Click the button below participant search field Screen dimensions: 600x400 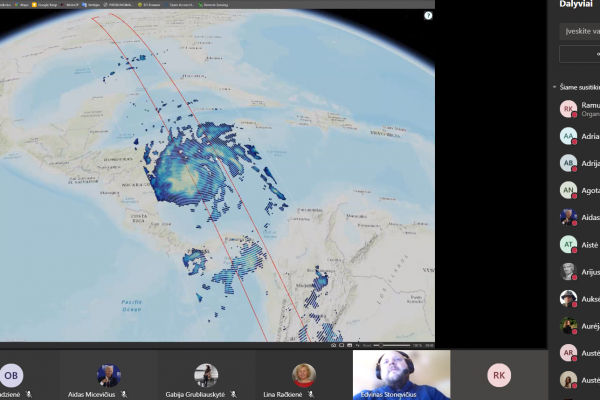(579, 54)
